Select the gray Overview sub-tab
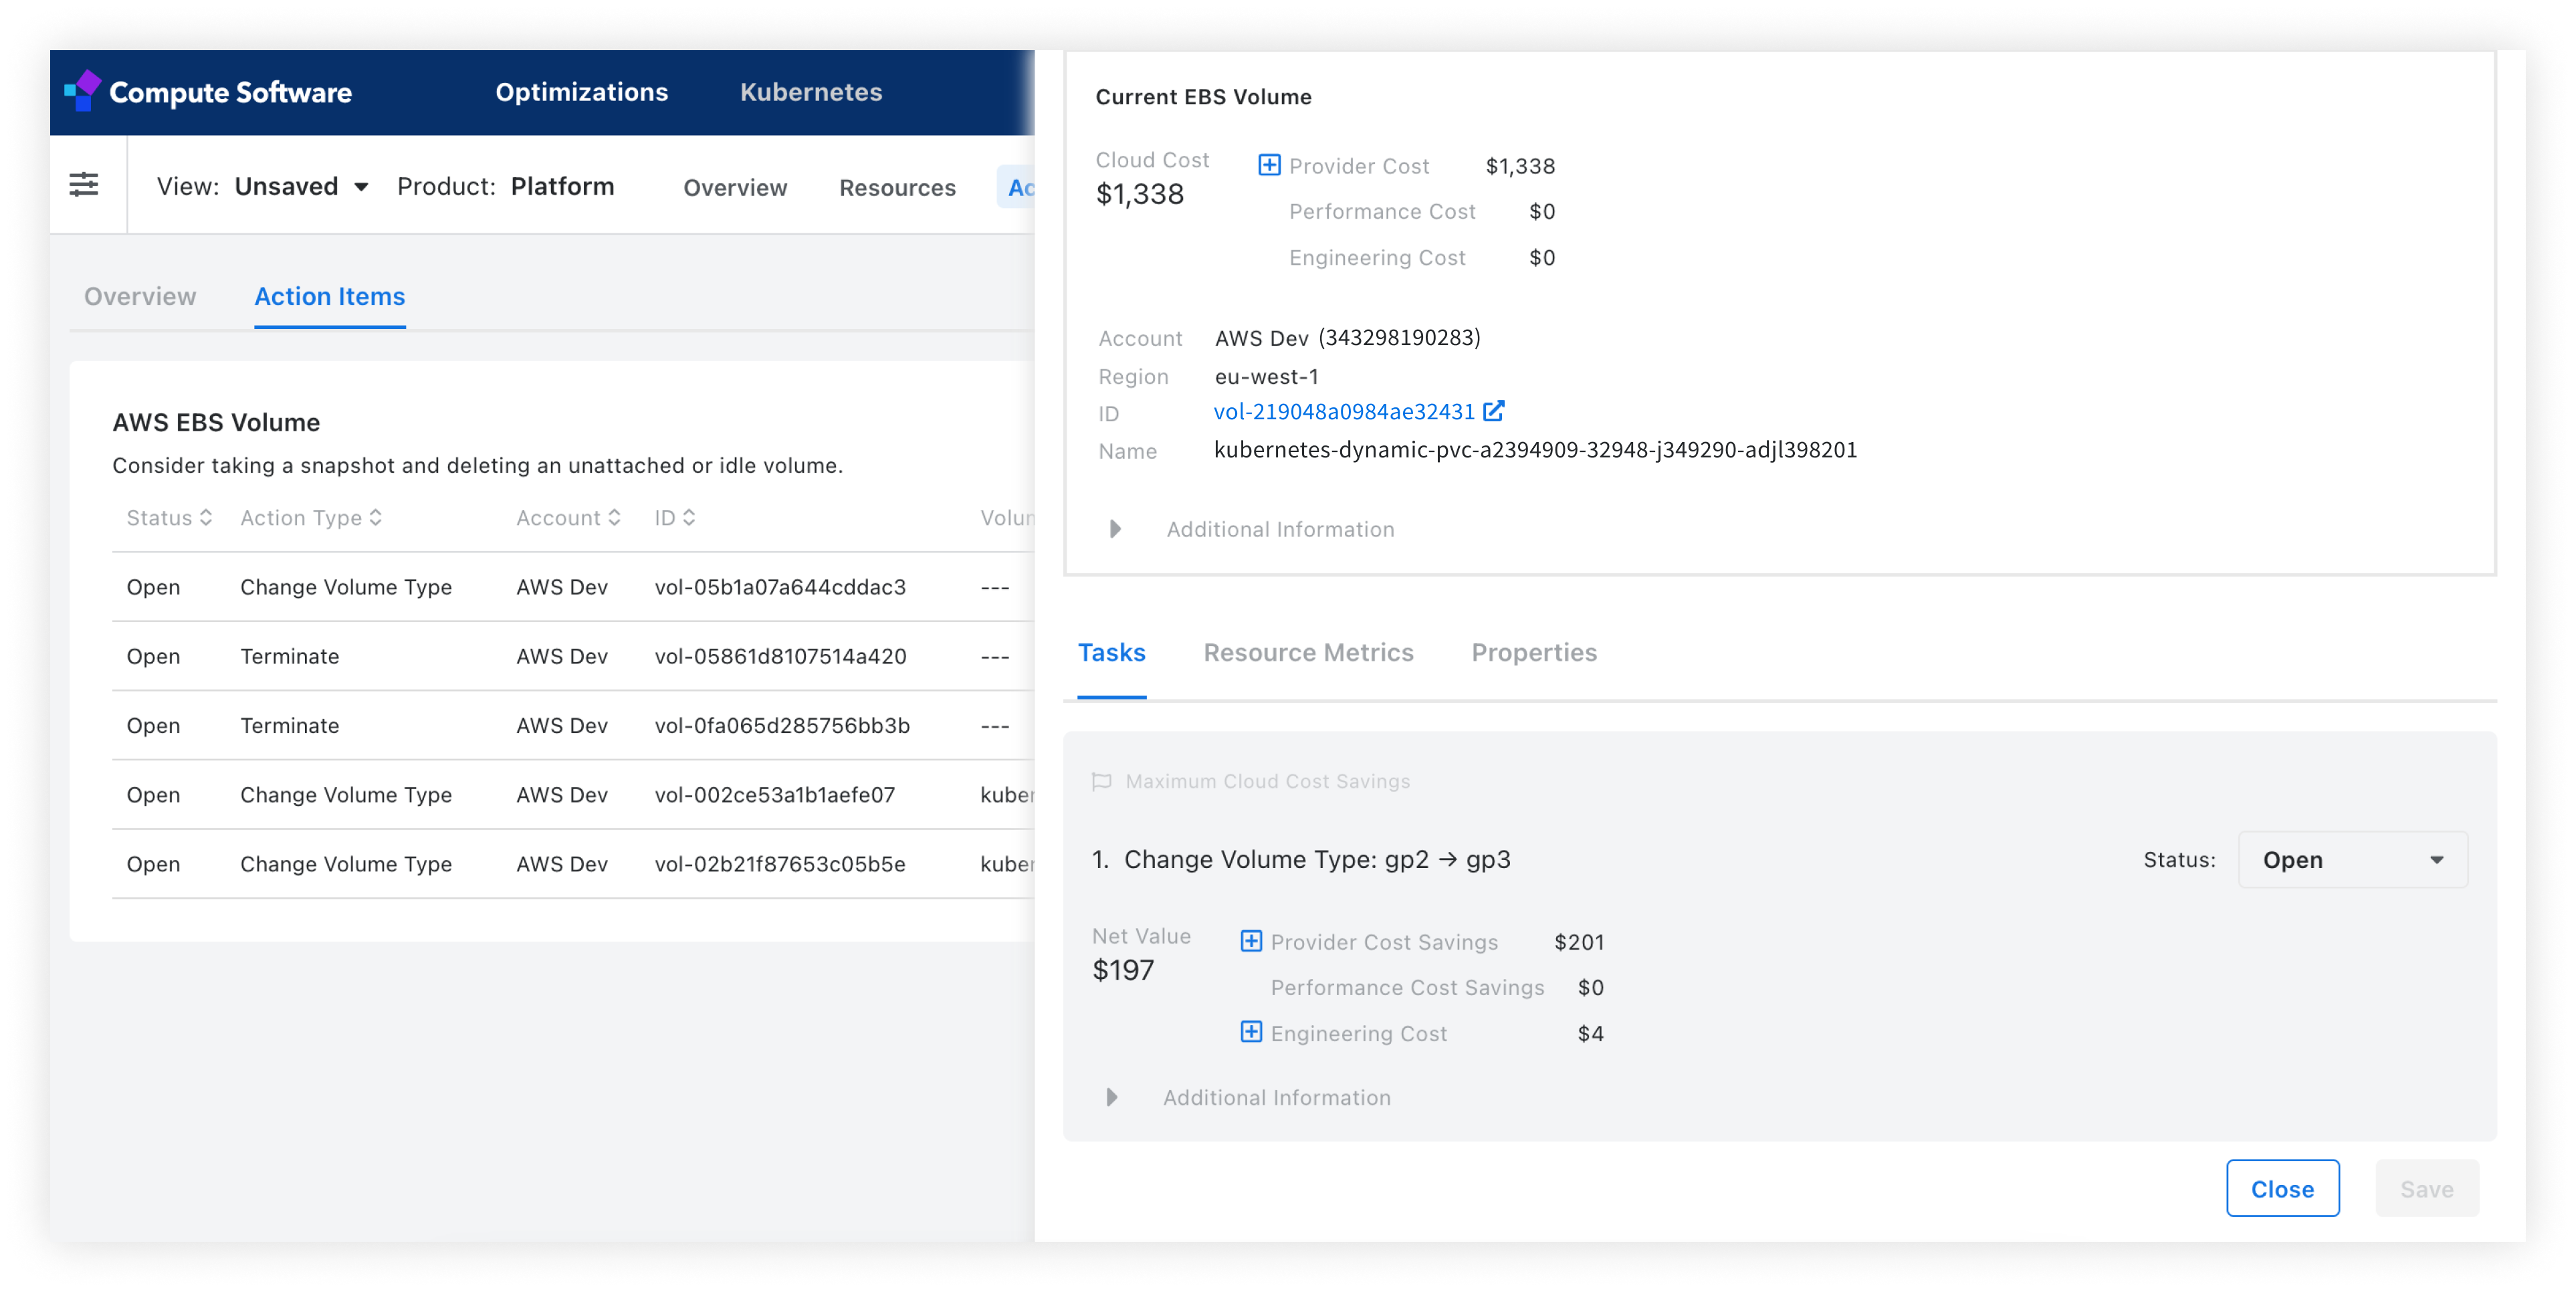Image resolution: width=2576 pixels, height=1292 pixels. [x=140, y=297]
